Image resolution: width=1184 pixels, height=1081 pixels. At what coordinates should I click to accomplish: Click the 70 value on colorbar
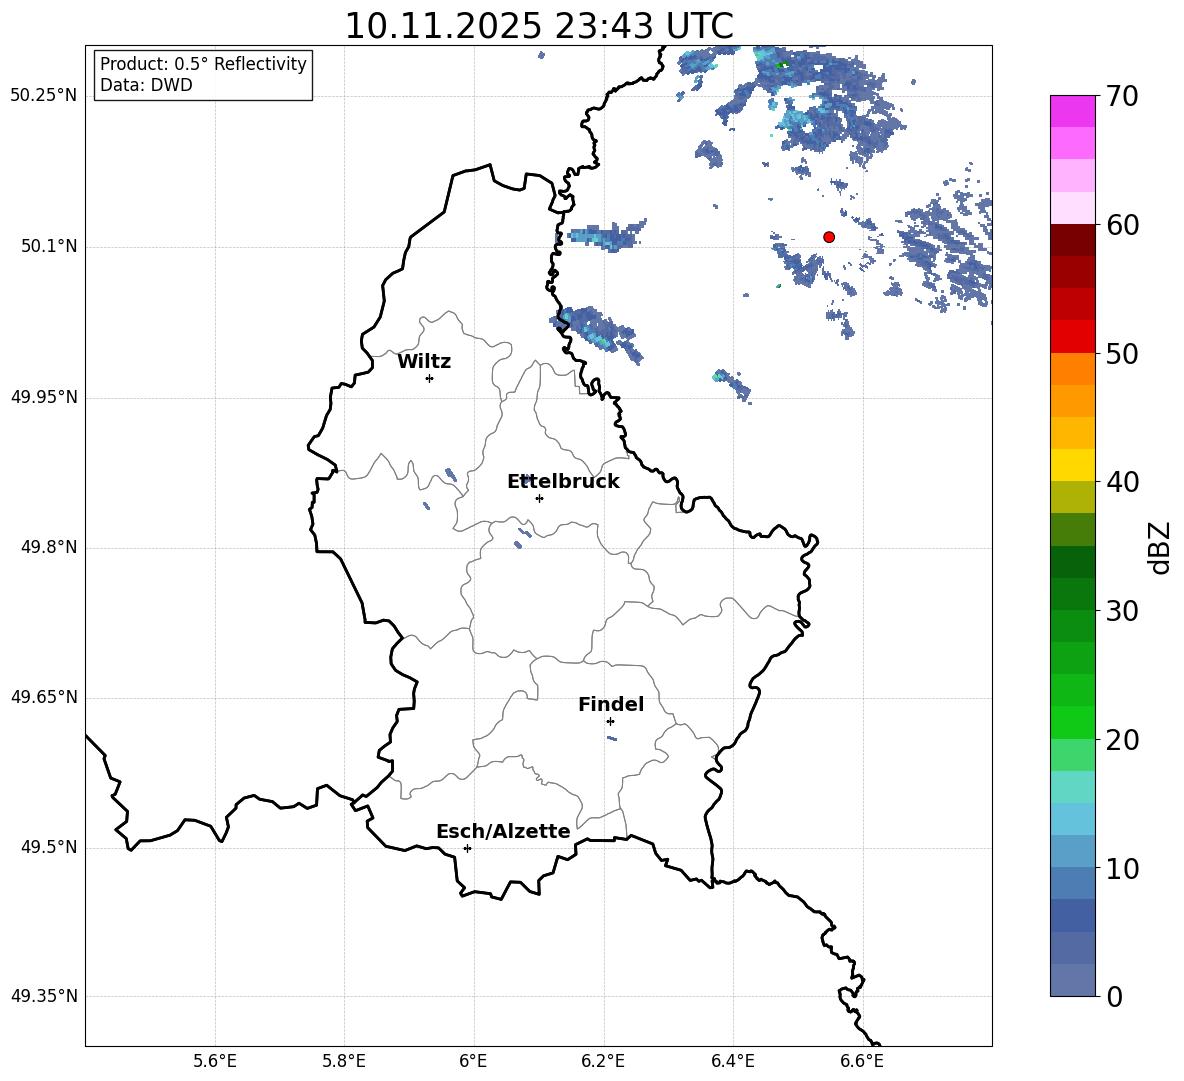1122,97
